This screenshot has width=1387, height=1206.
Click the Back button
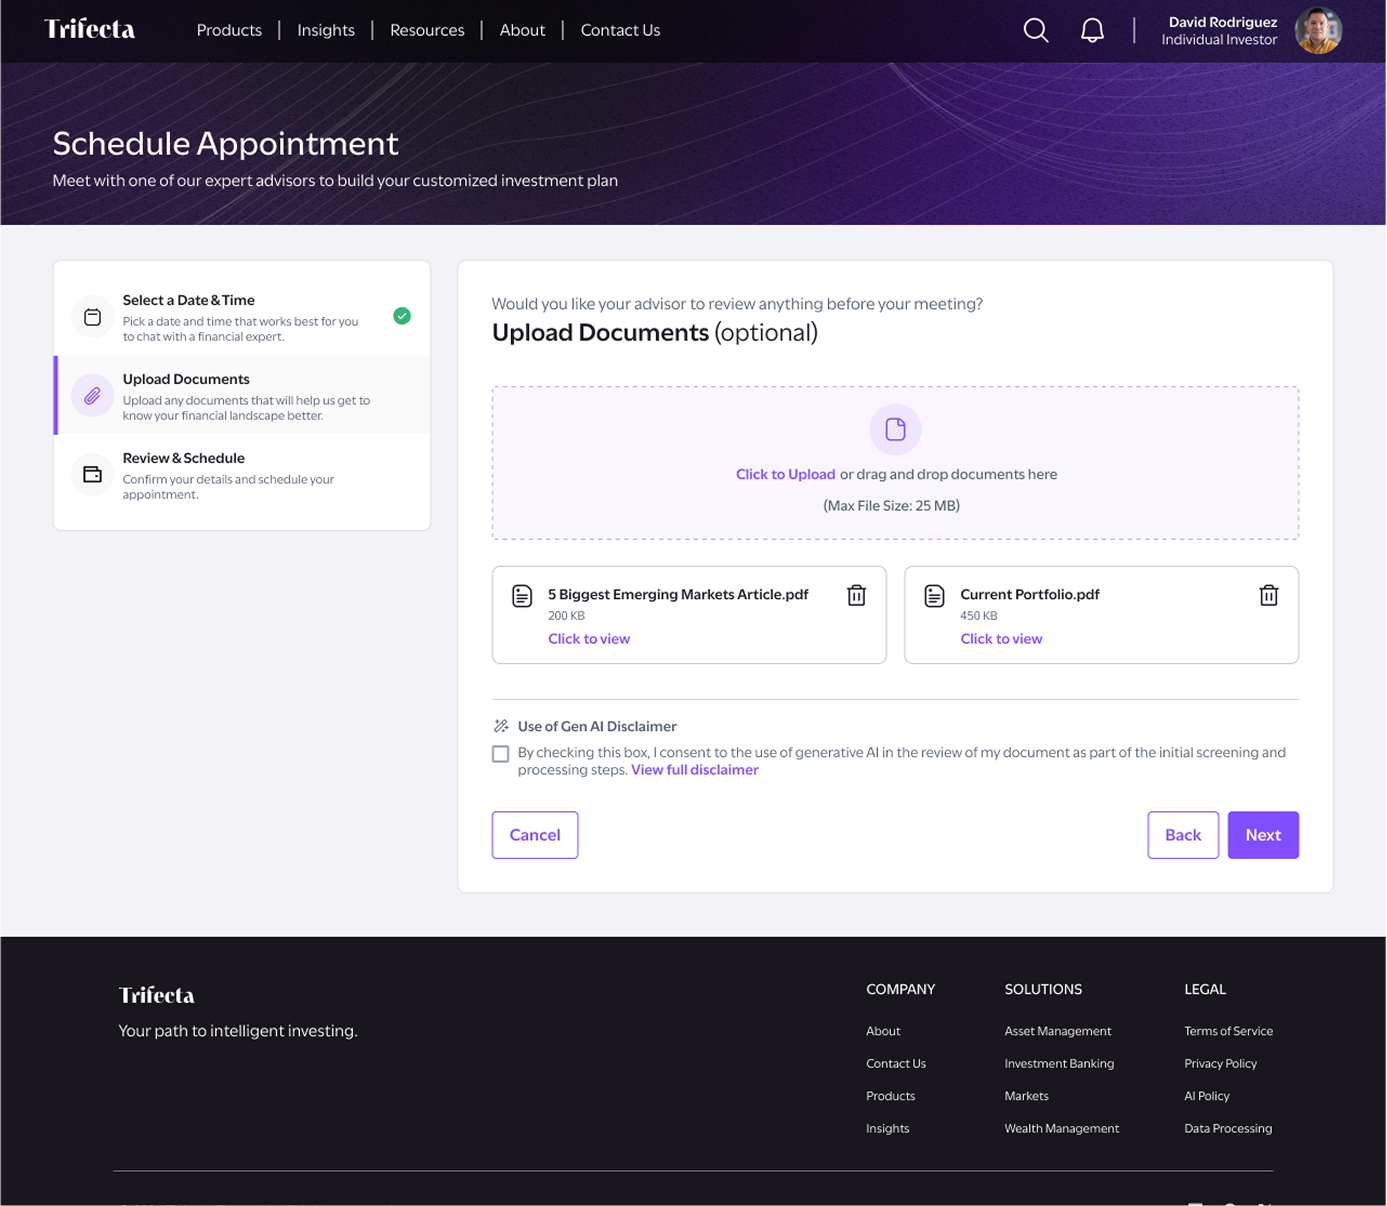point(1183,835)
